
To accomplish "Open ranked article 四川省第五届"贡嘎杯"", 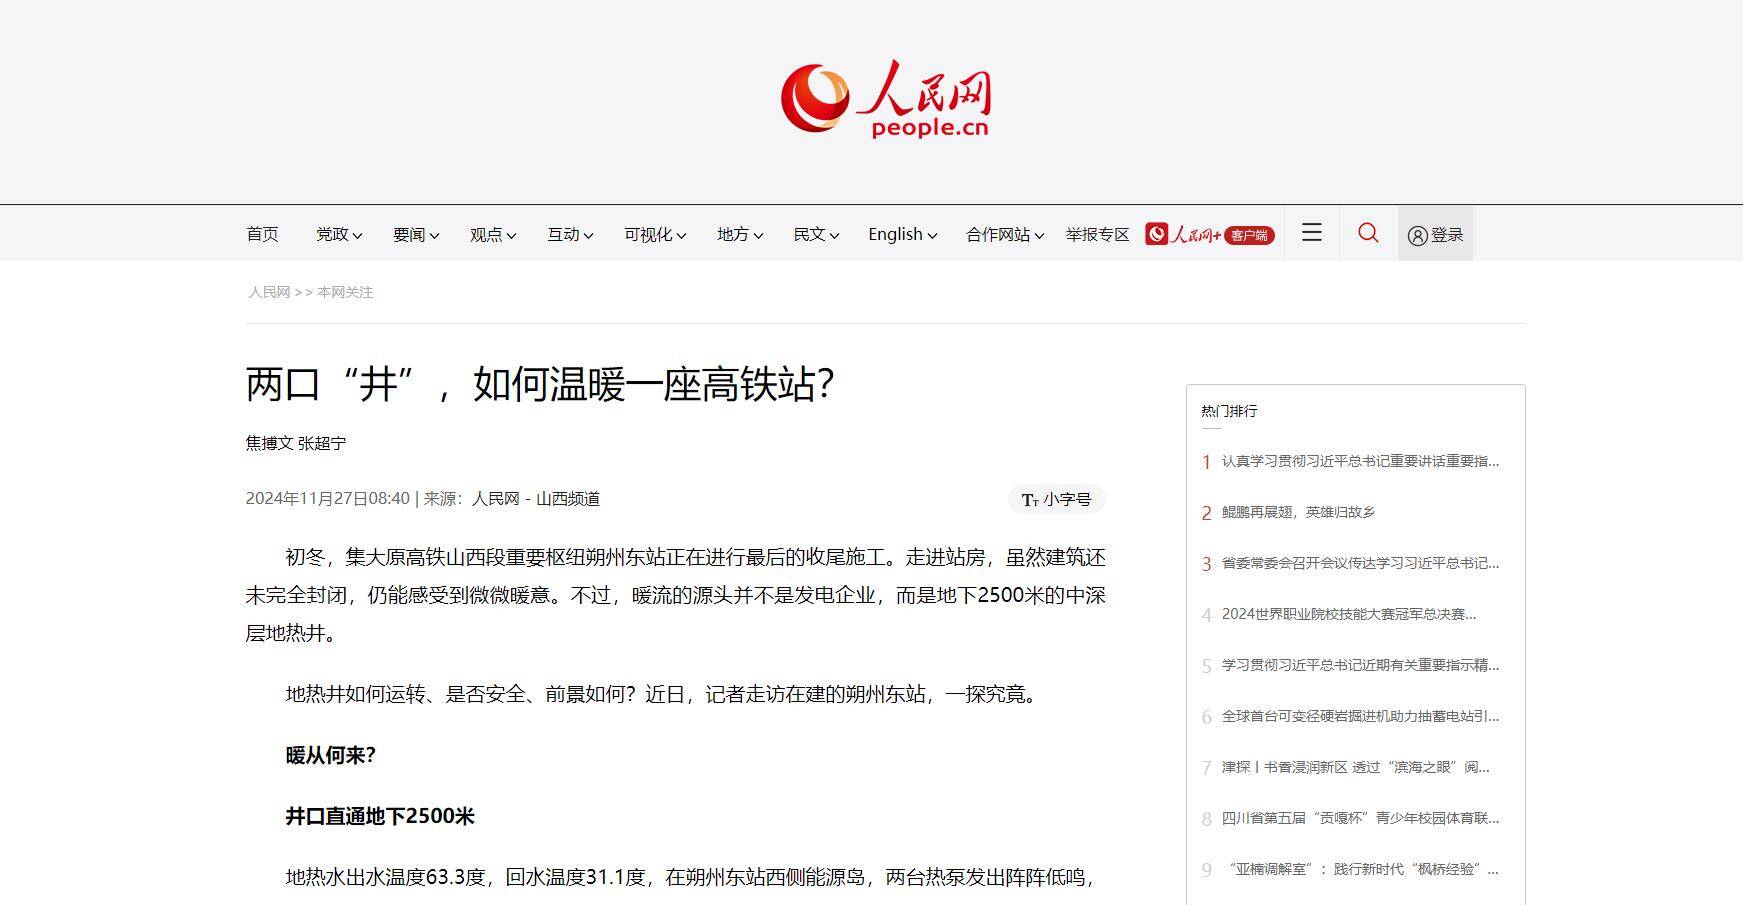I will [x=1360, y=818].
